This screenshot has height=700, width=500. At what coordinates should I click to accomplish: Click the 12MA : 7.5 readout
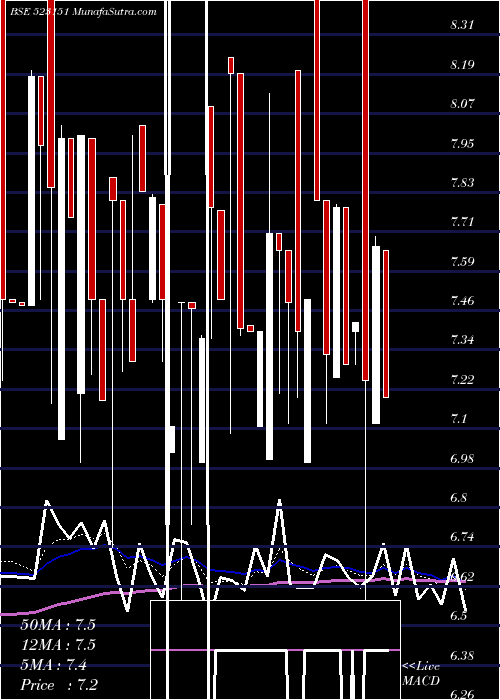point(58,645)
